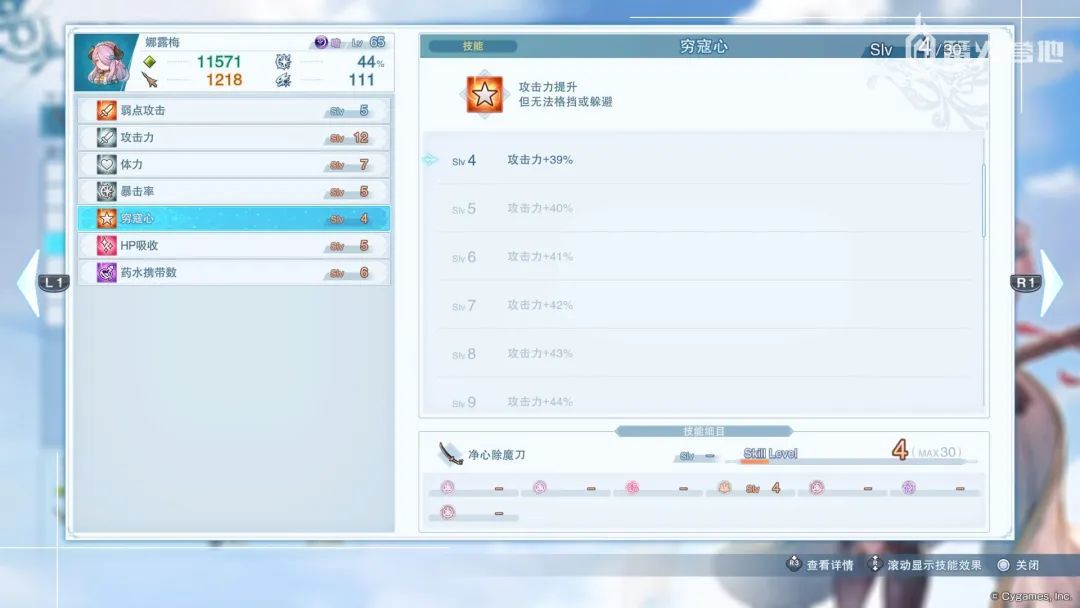Click the 娜露梅 character portrait
This screenshot has height=608, width=1080.
point(105,63)
